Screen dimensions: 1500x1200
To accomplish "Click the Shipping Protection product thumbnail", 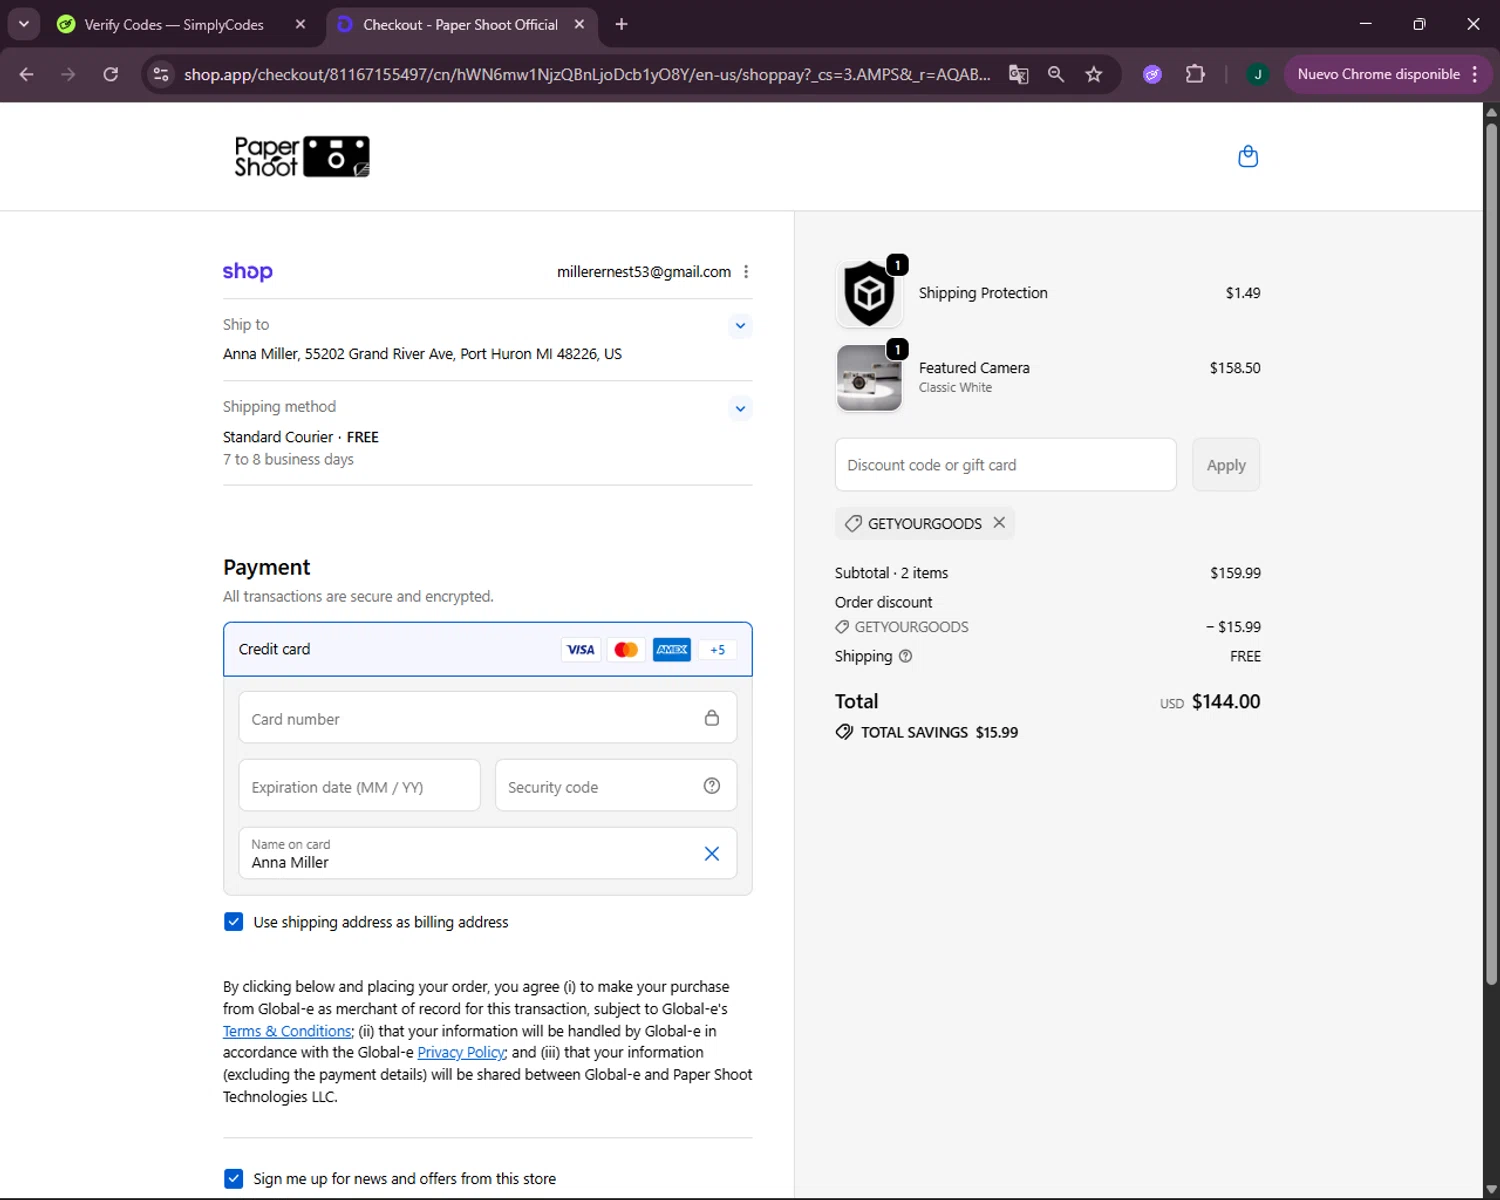I will coord(869,293).
